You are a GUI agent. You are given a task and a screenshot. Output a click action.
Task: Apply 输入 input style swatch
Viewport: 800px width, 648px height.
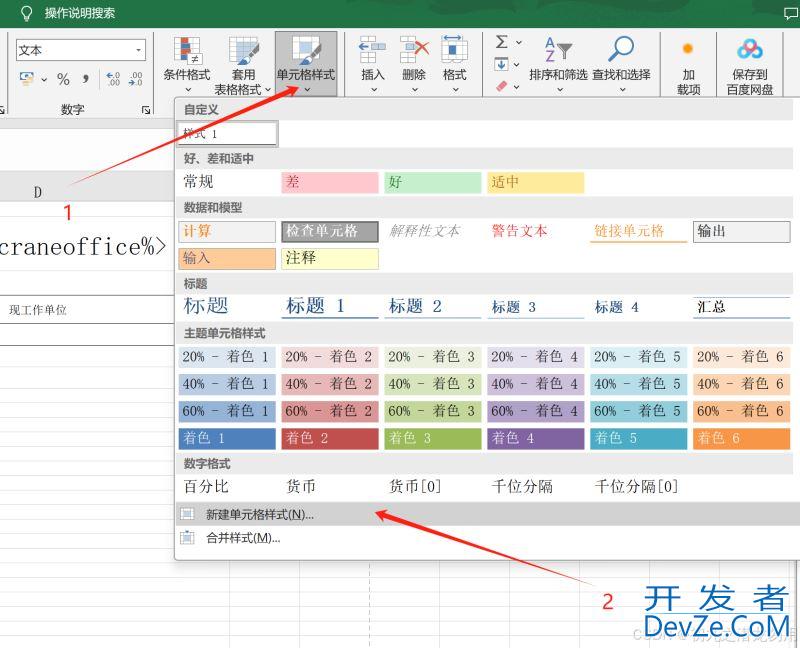pos(228,258)
